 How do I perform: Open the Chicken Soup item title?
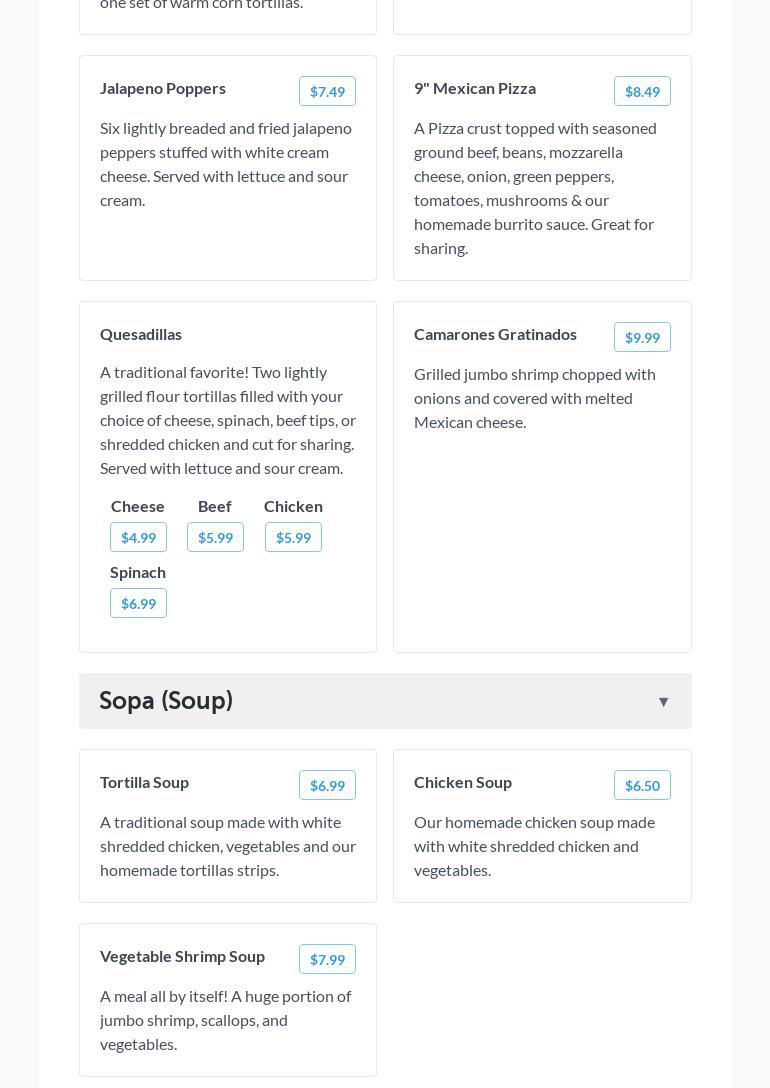pos(463,782)
